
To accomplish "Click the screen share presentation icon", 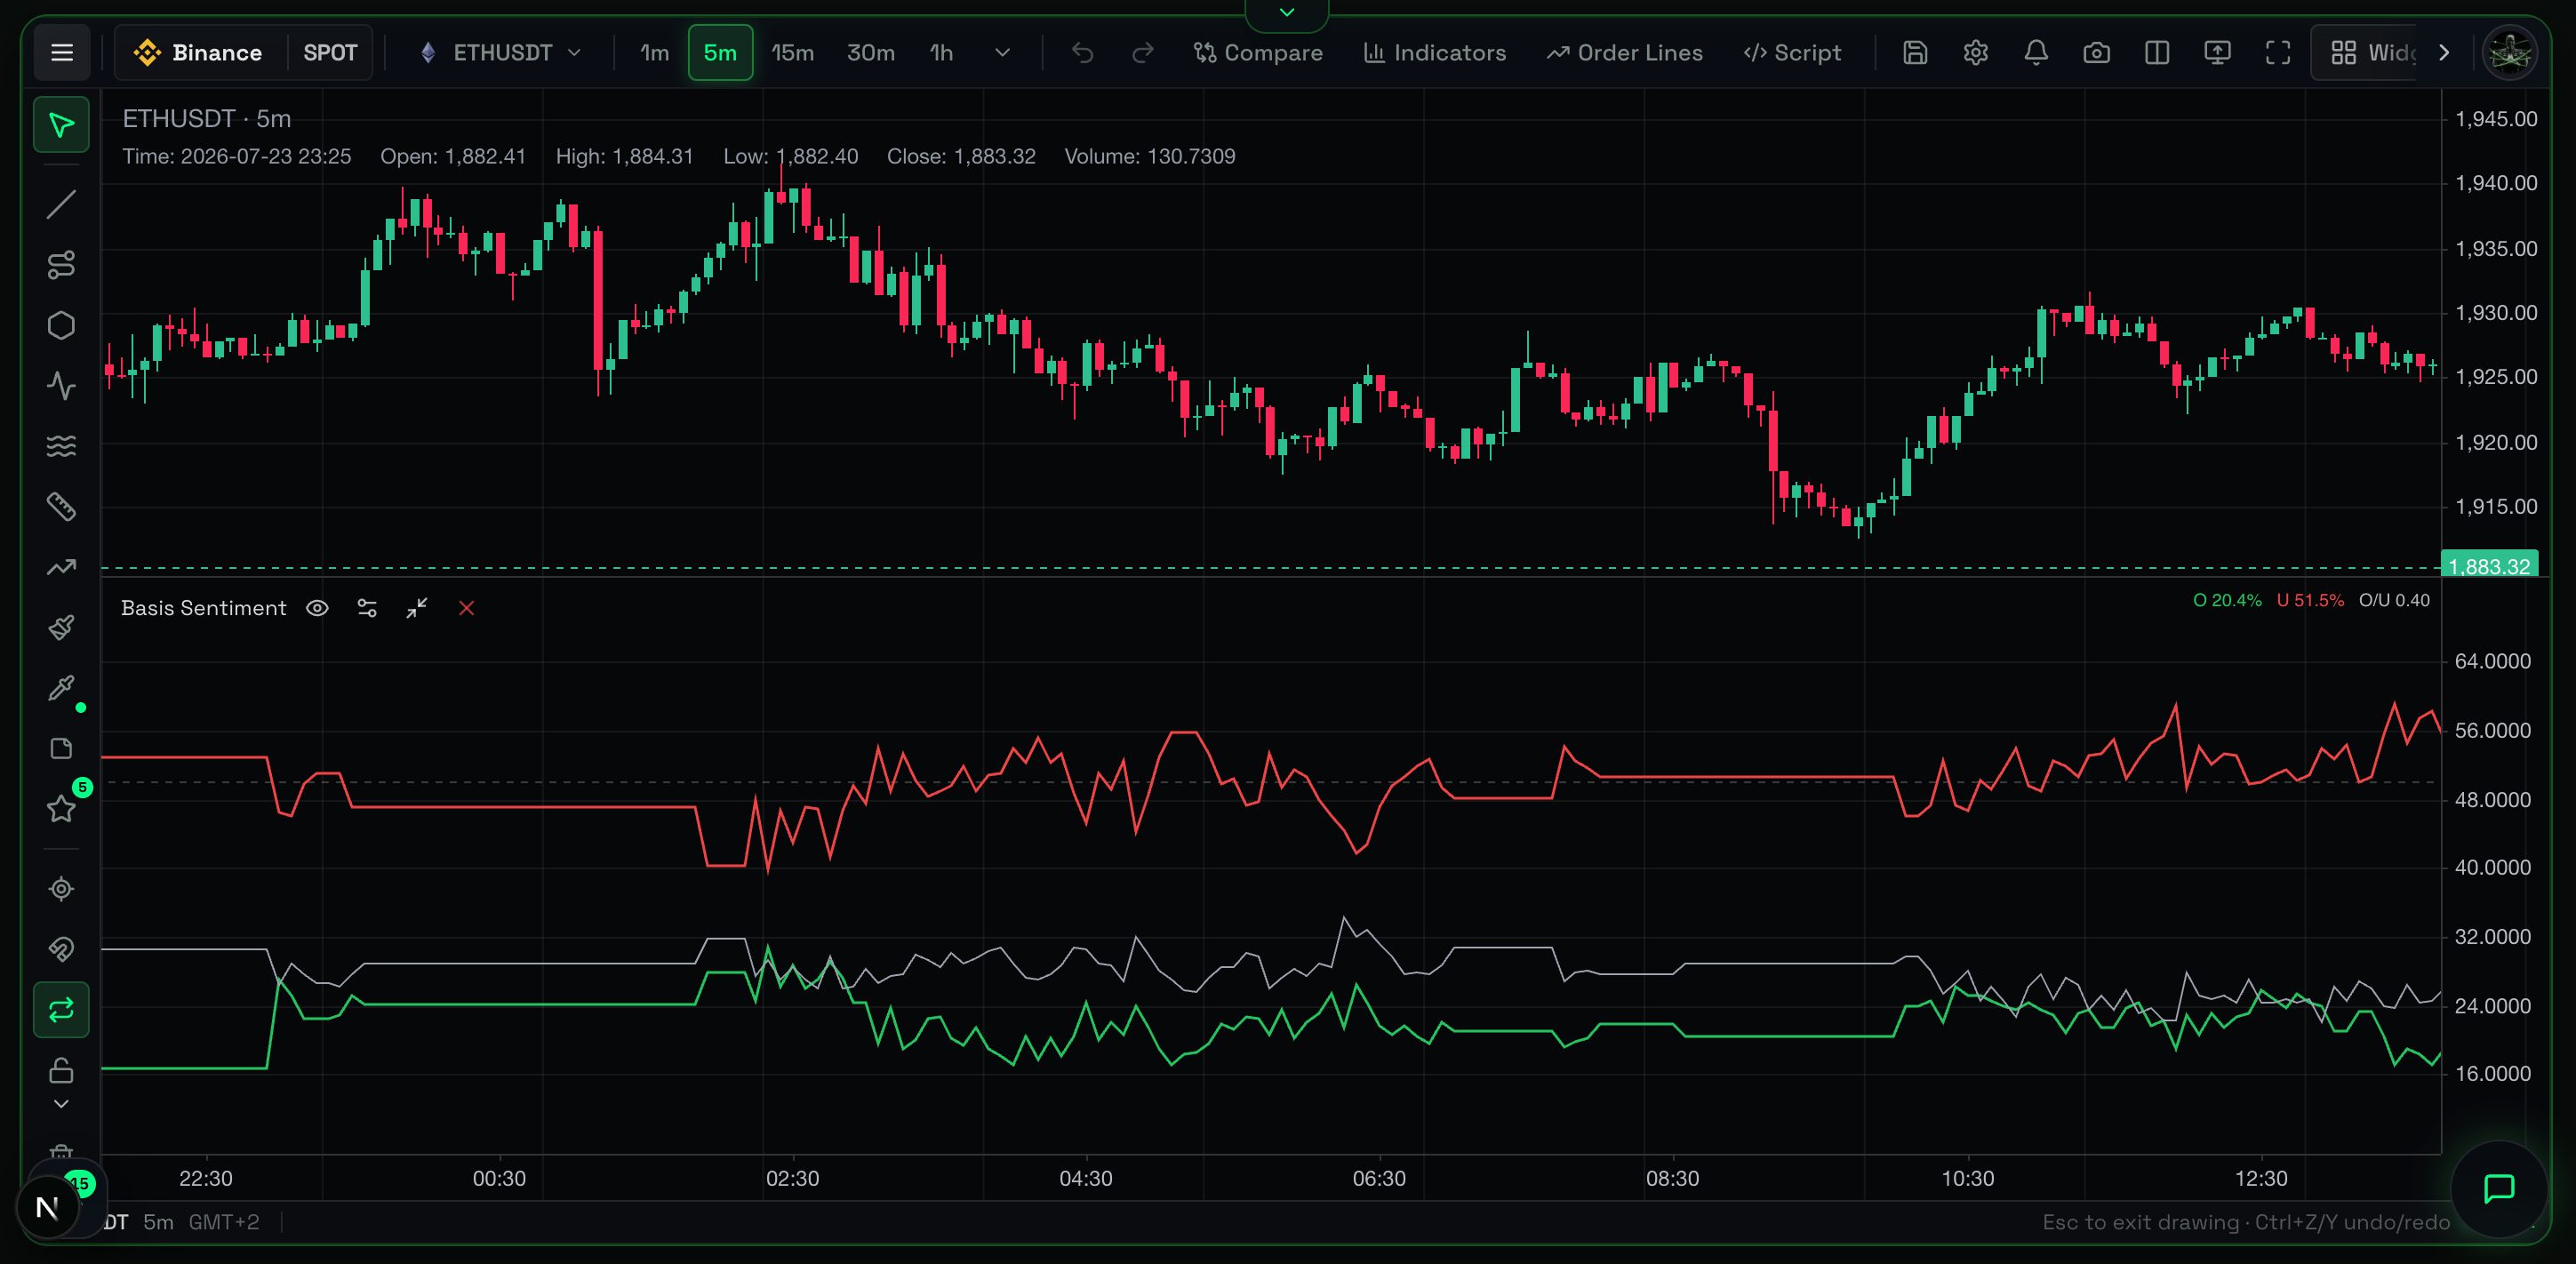I will 2218,53.
